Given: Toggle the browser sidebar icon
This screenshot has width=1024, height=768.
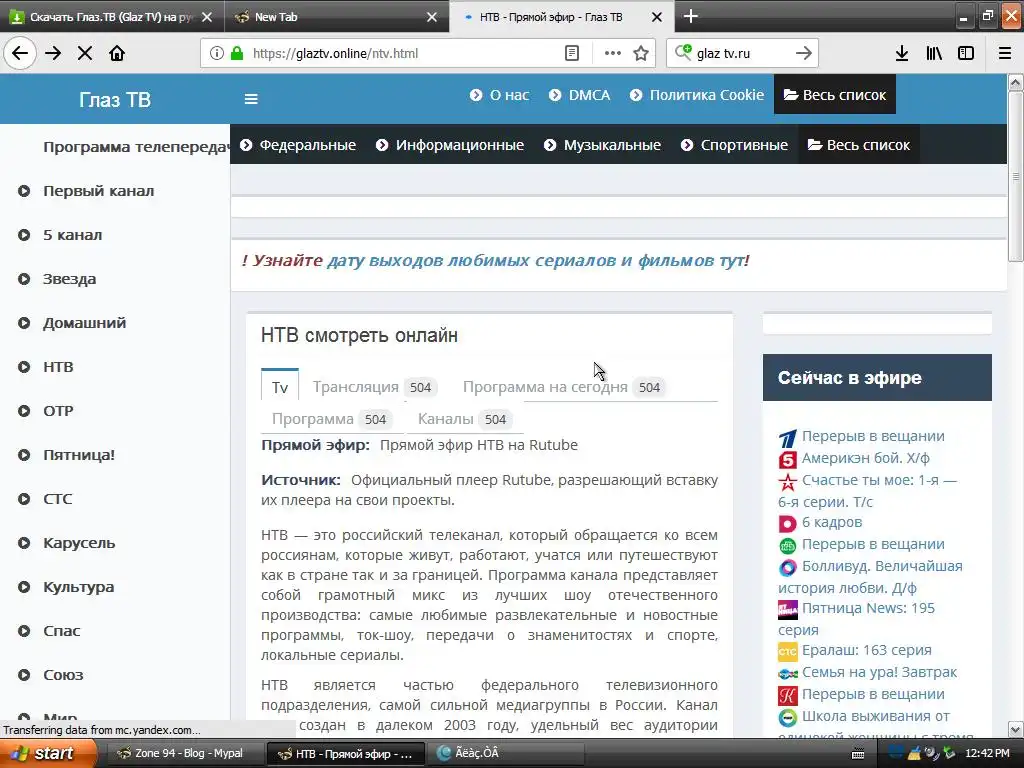Looking at the screenshot, I should pyautogui.click(x=966, y=53).
